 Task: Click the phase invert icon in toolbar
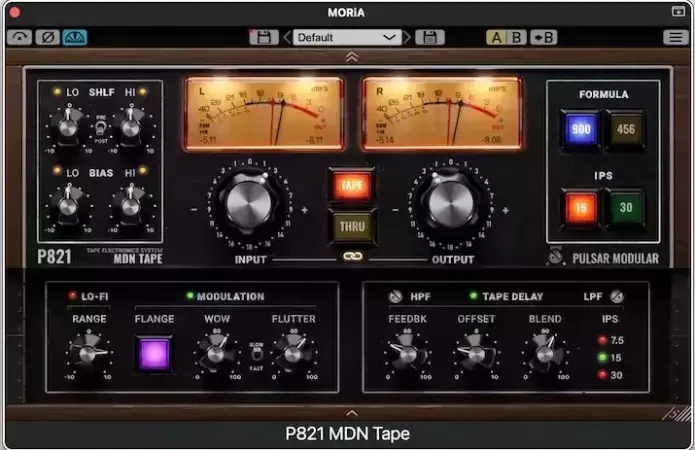coord(46,37)
